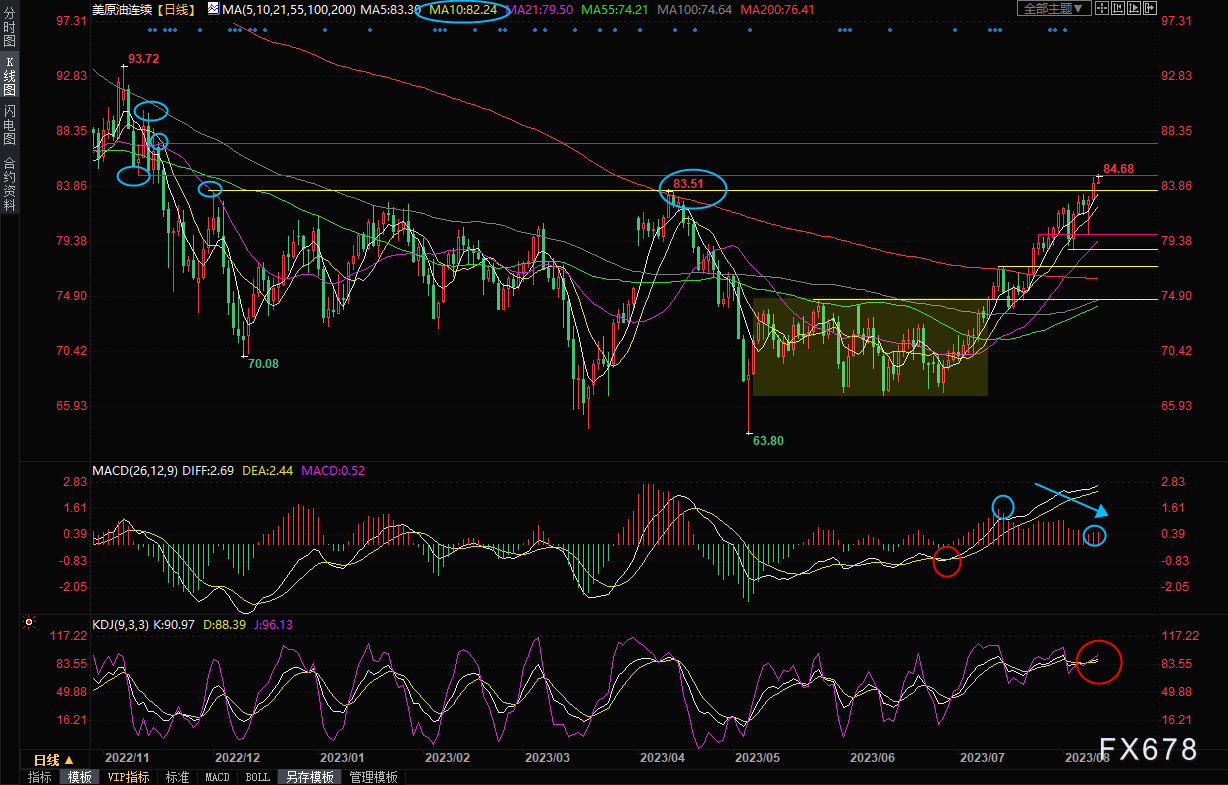Click the 2023/04 date axis label
The image size is (1228, 785).
tap(662, 759)
